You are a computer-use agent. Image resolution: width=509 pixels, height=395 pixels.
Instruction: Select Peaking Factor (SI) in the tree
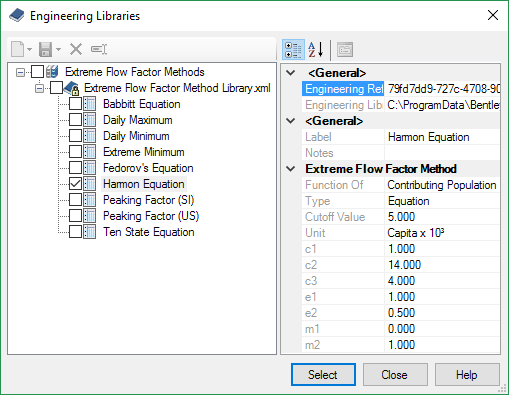148,200
